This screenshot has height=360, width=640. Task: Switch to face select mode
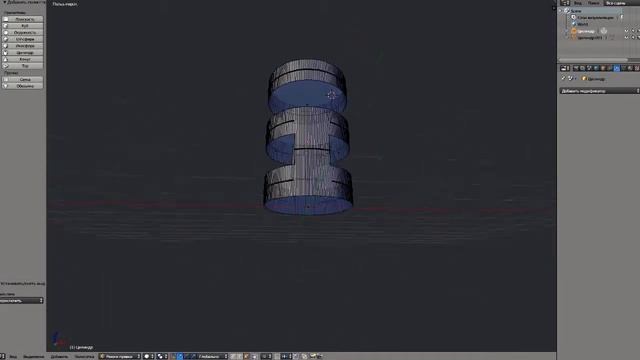point(246,356)
